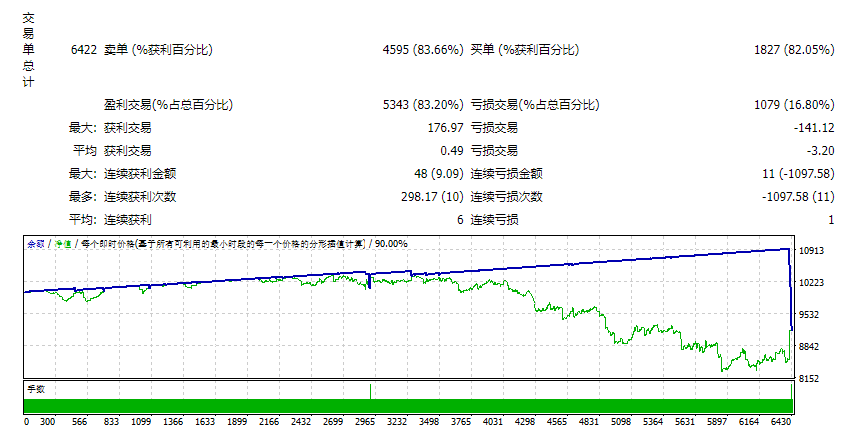Click the green 净值 equity legend label
853x432 pixels.
pyautogui.click(x=63, y=244)
